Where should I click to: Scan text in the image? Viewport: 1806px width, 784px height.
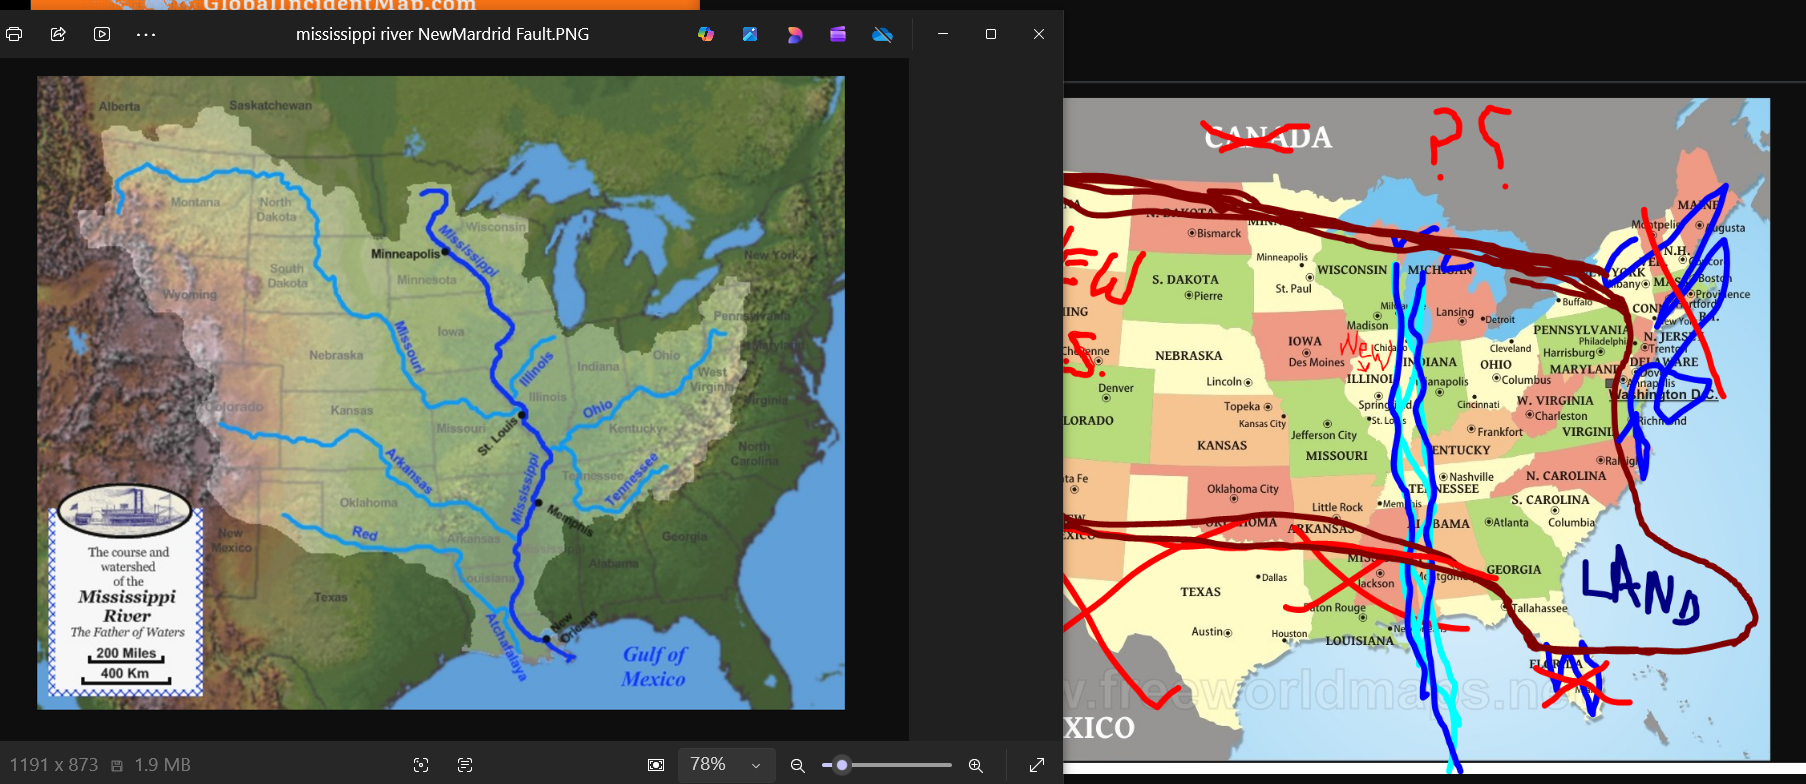(x=465, y=765)
